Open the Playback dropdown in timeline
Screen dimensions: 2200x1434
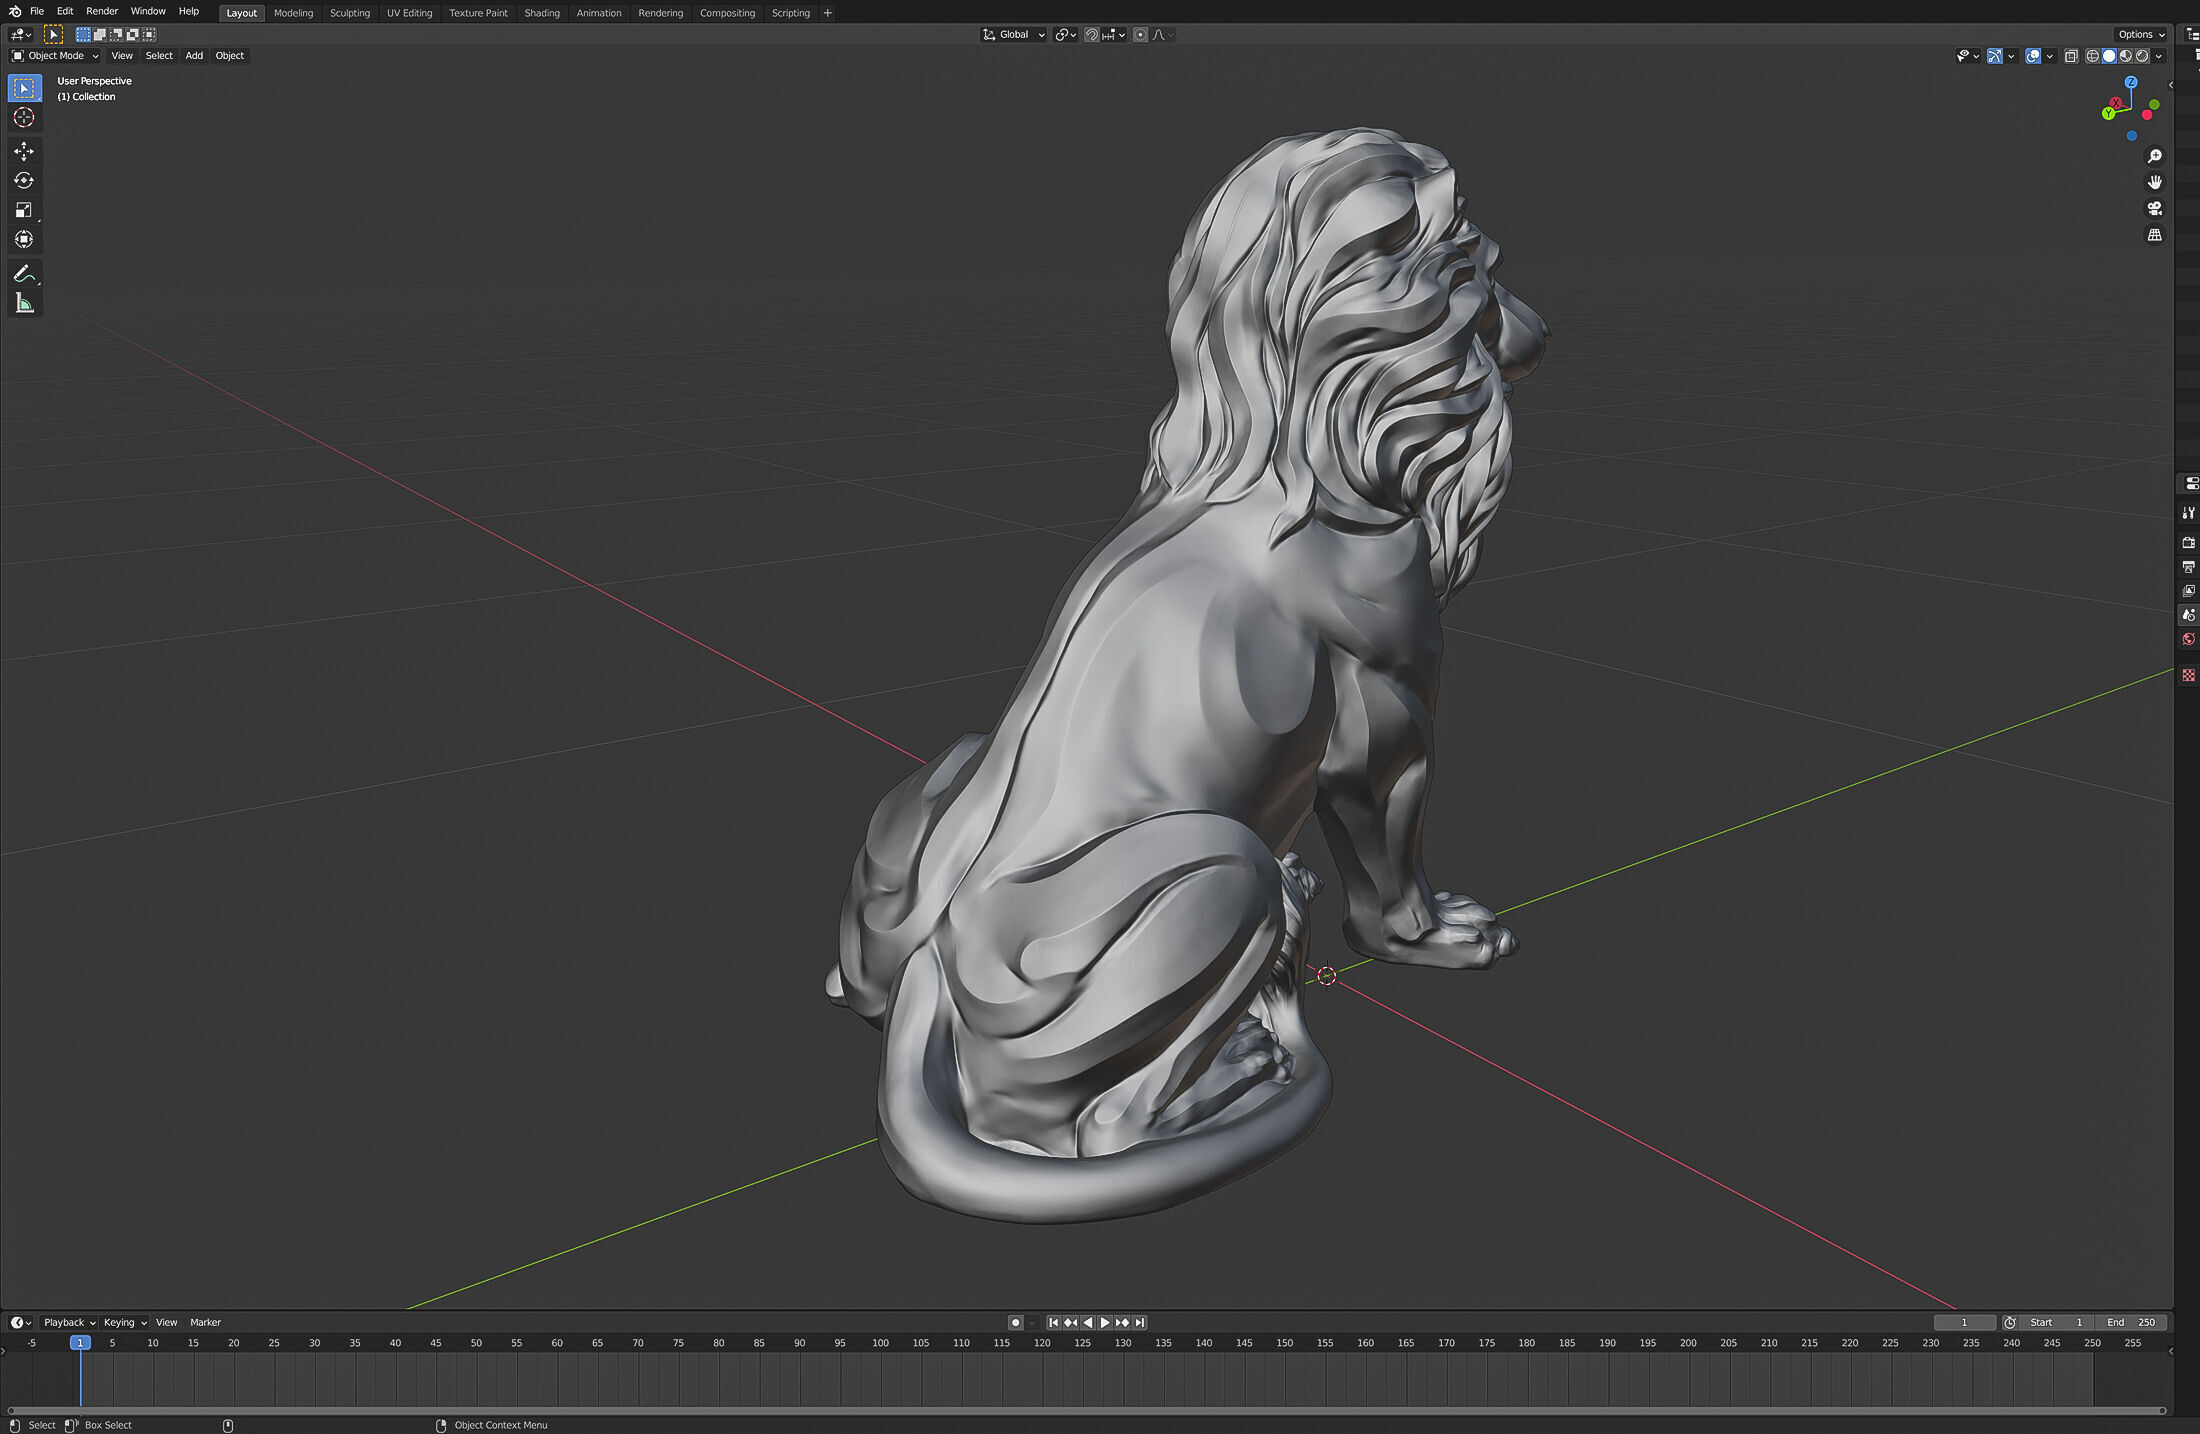[69, 1322]
